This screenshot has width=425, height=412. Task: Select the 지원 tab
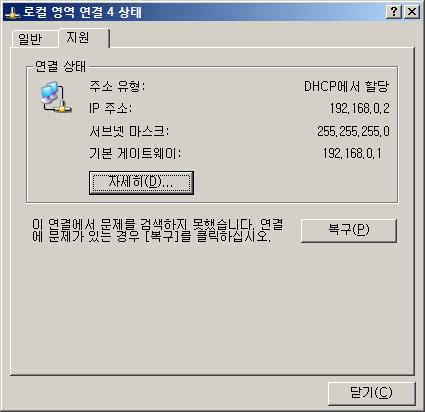pyautogui.click(x=83, y=38)
